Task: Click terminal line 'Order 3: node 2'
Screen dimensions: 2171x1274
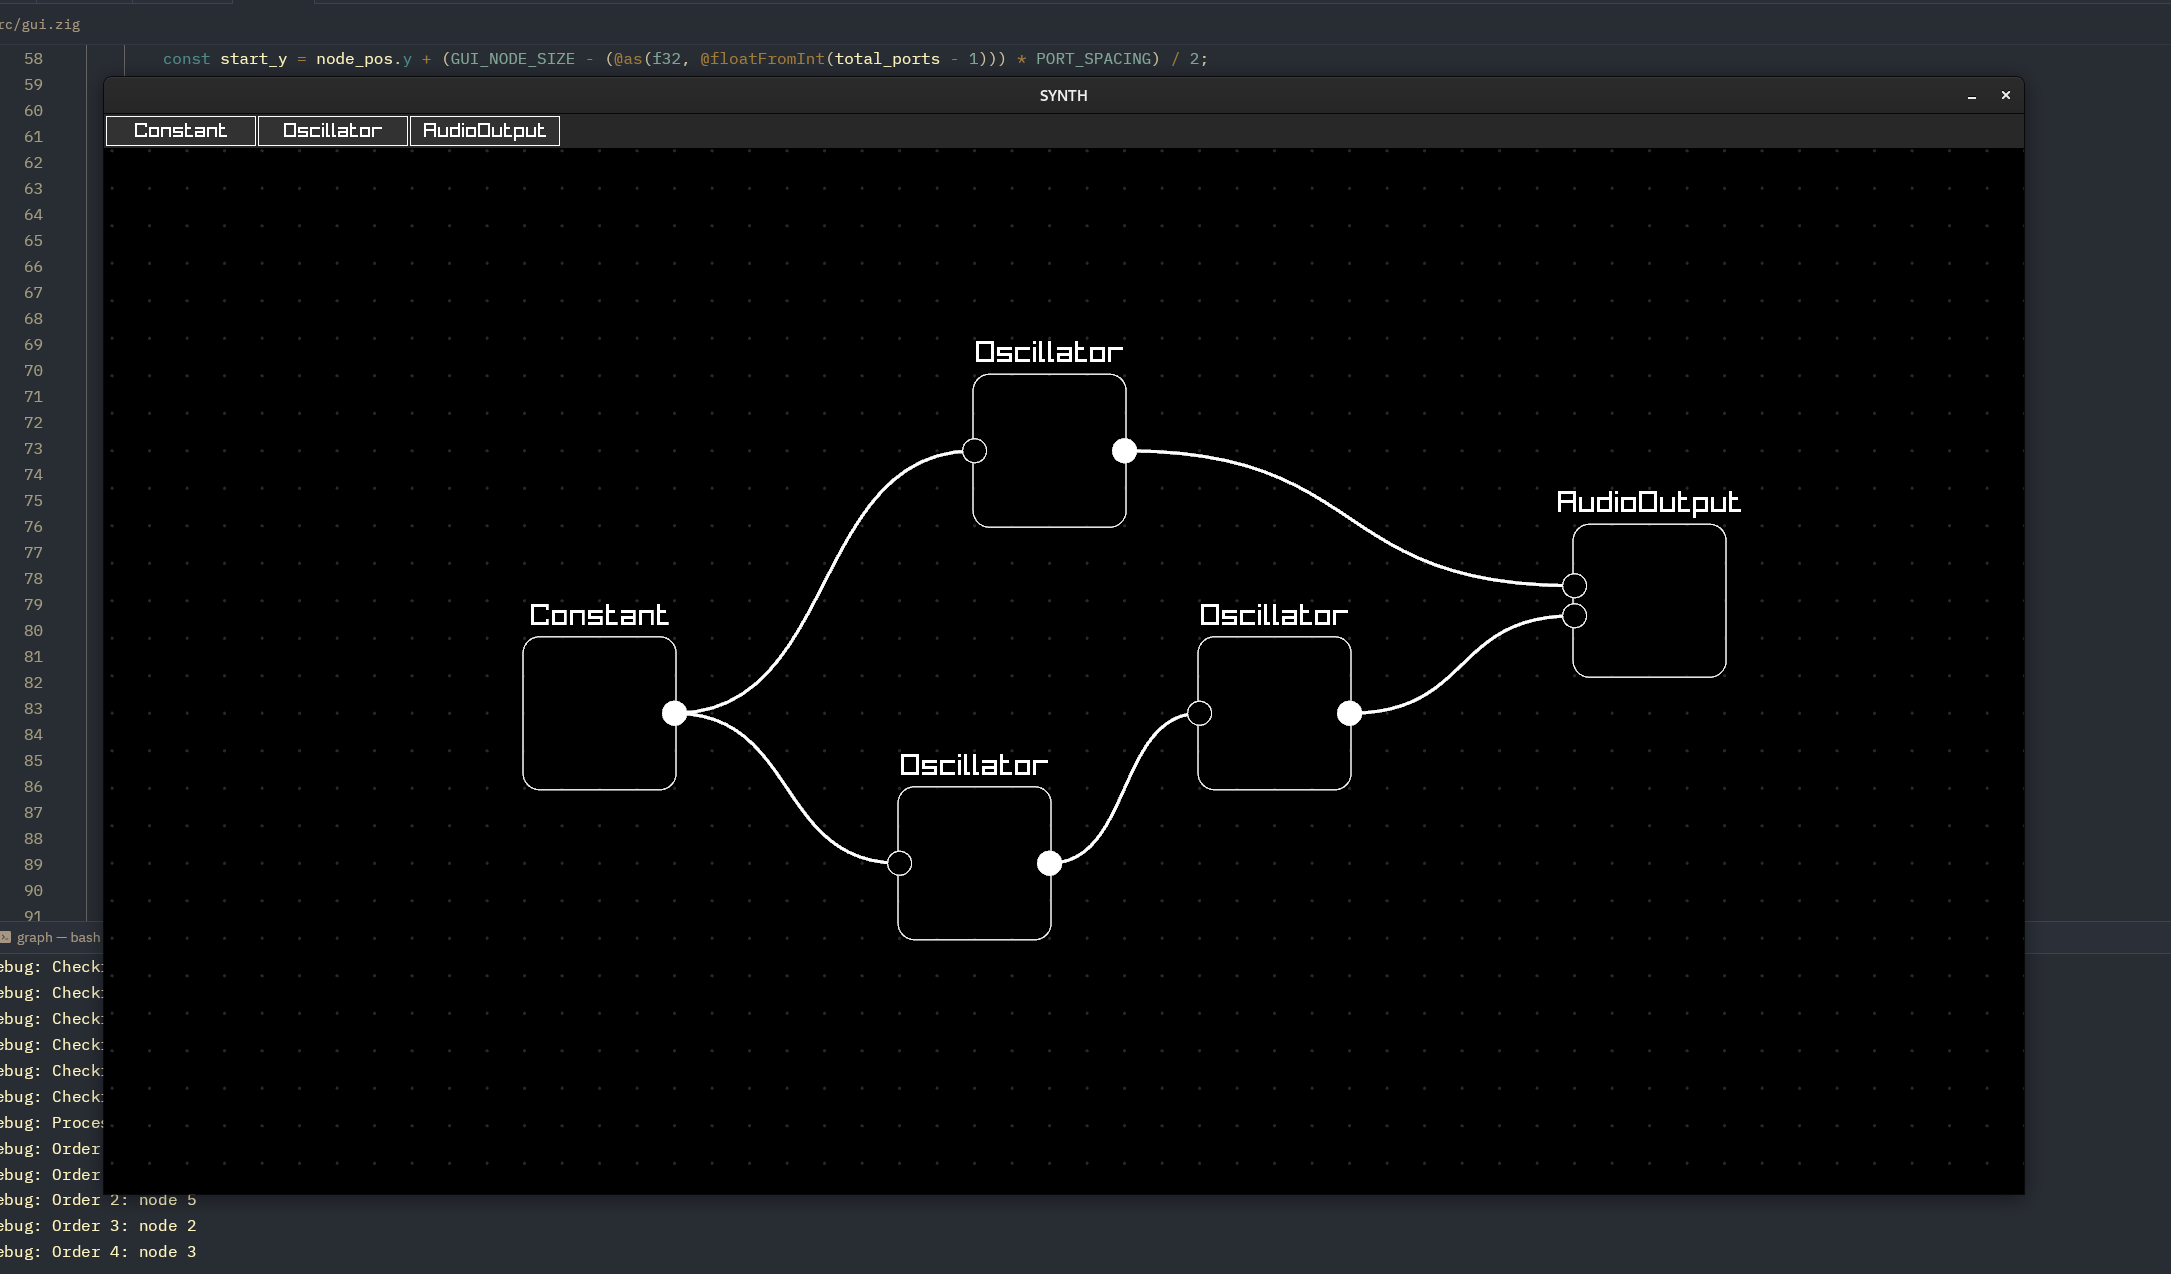Action: [98, 1226]
